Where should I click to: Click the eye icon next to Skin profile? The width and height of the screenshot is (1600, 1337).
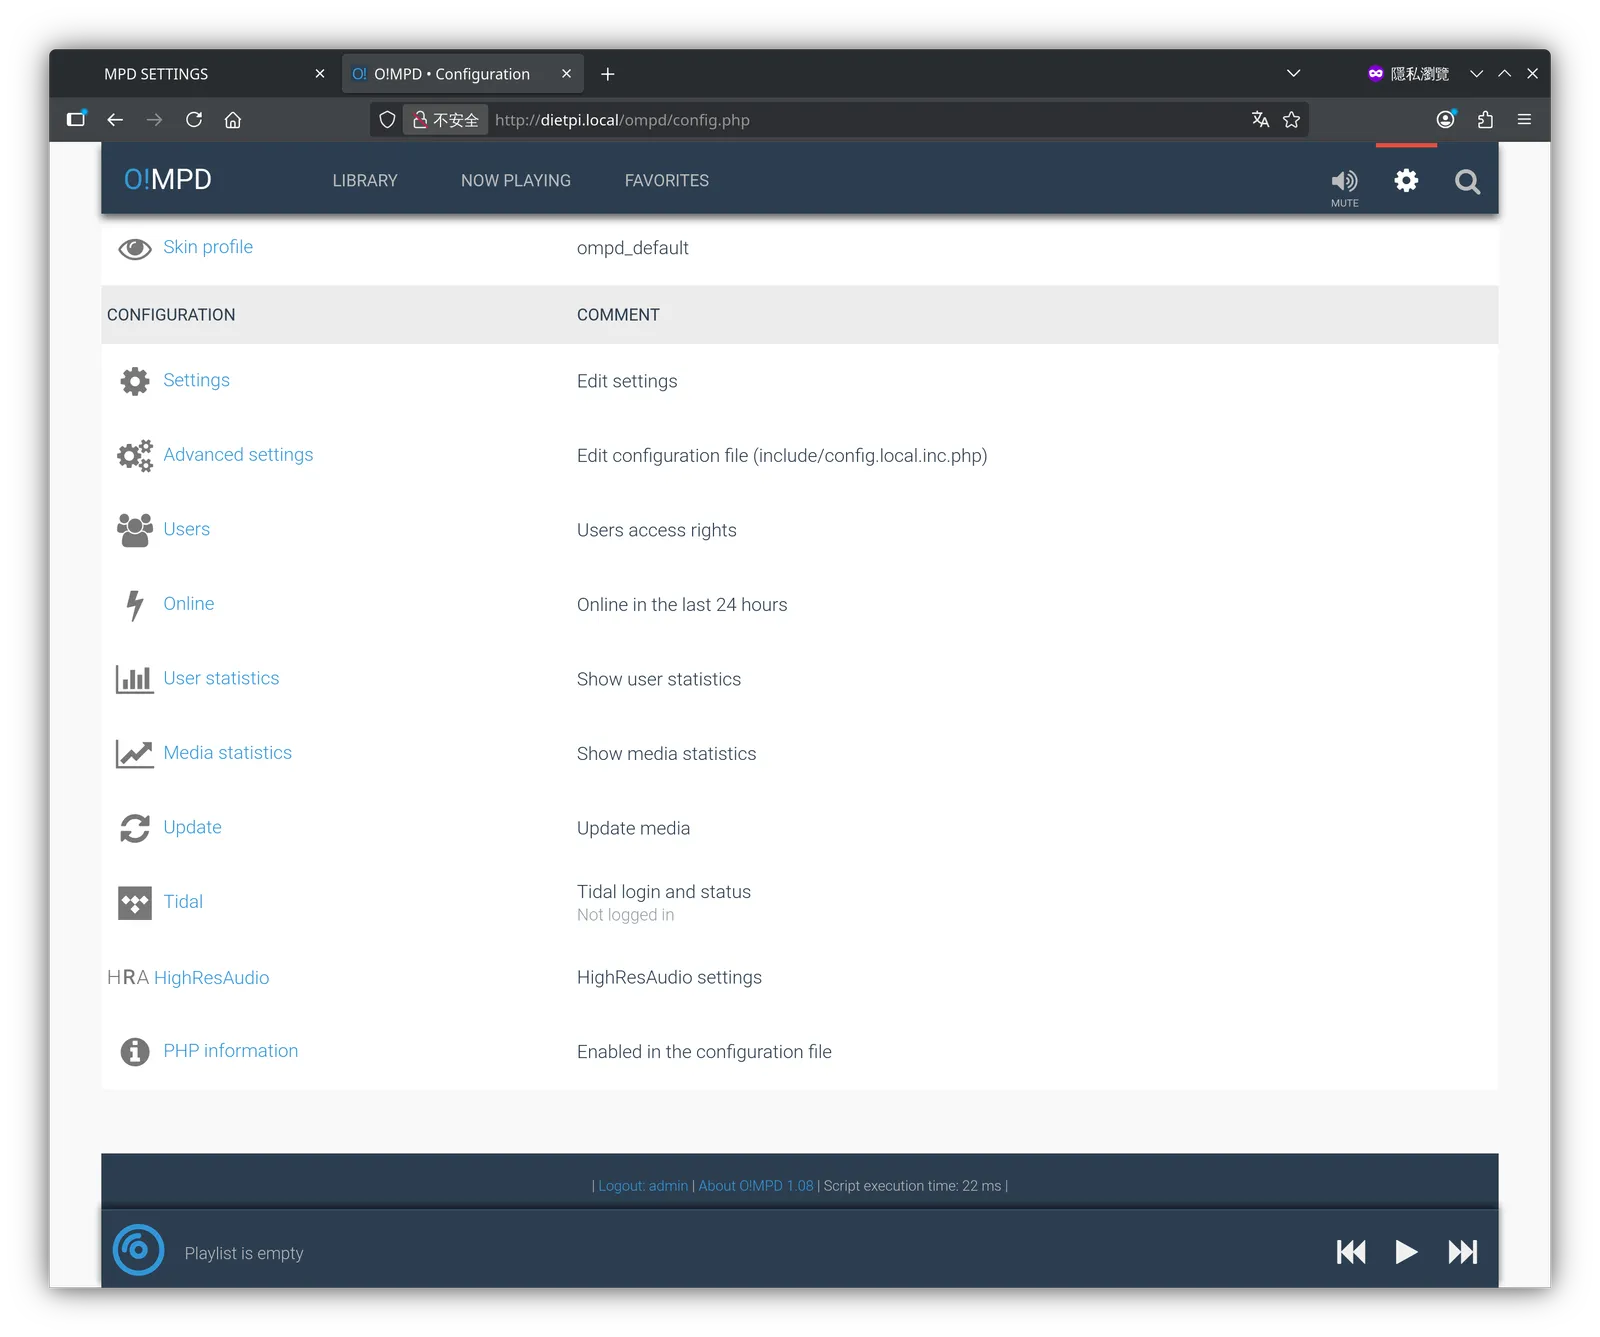[135, 249]
